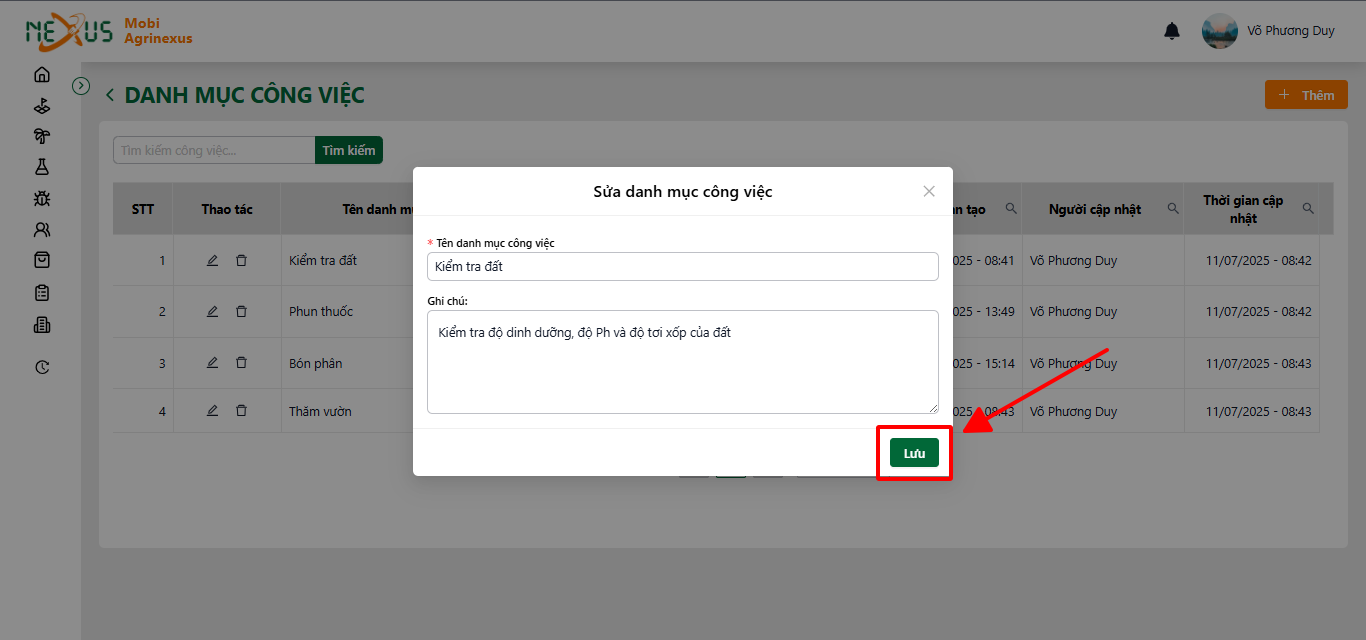Open the bug pest sidebar icon
This screenshot has height=640, width=1366.
tap(41, 198)
